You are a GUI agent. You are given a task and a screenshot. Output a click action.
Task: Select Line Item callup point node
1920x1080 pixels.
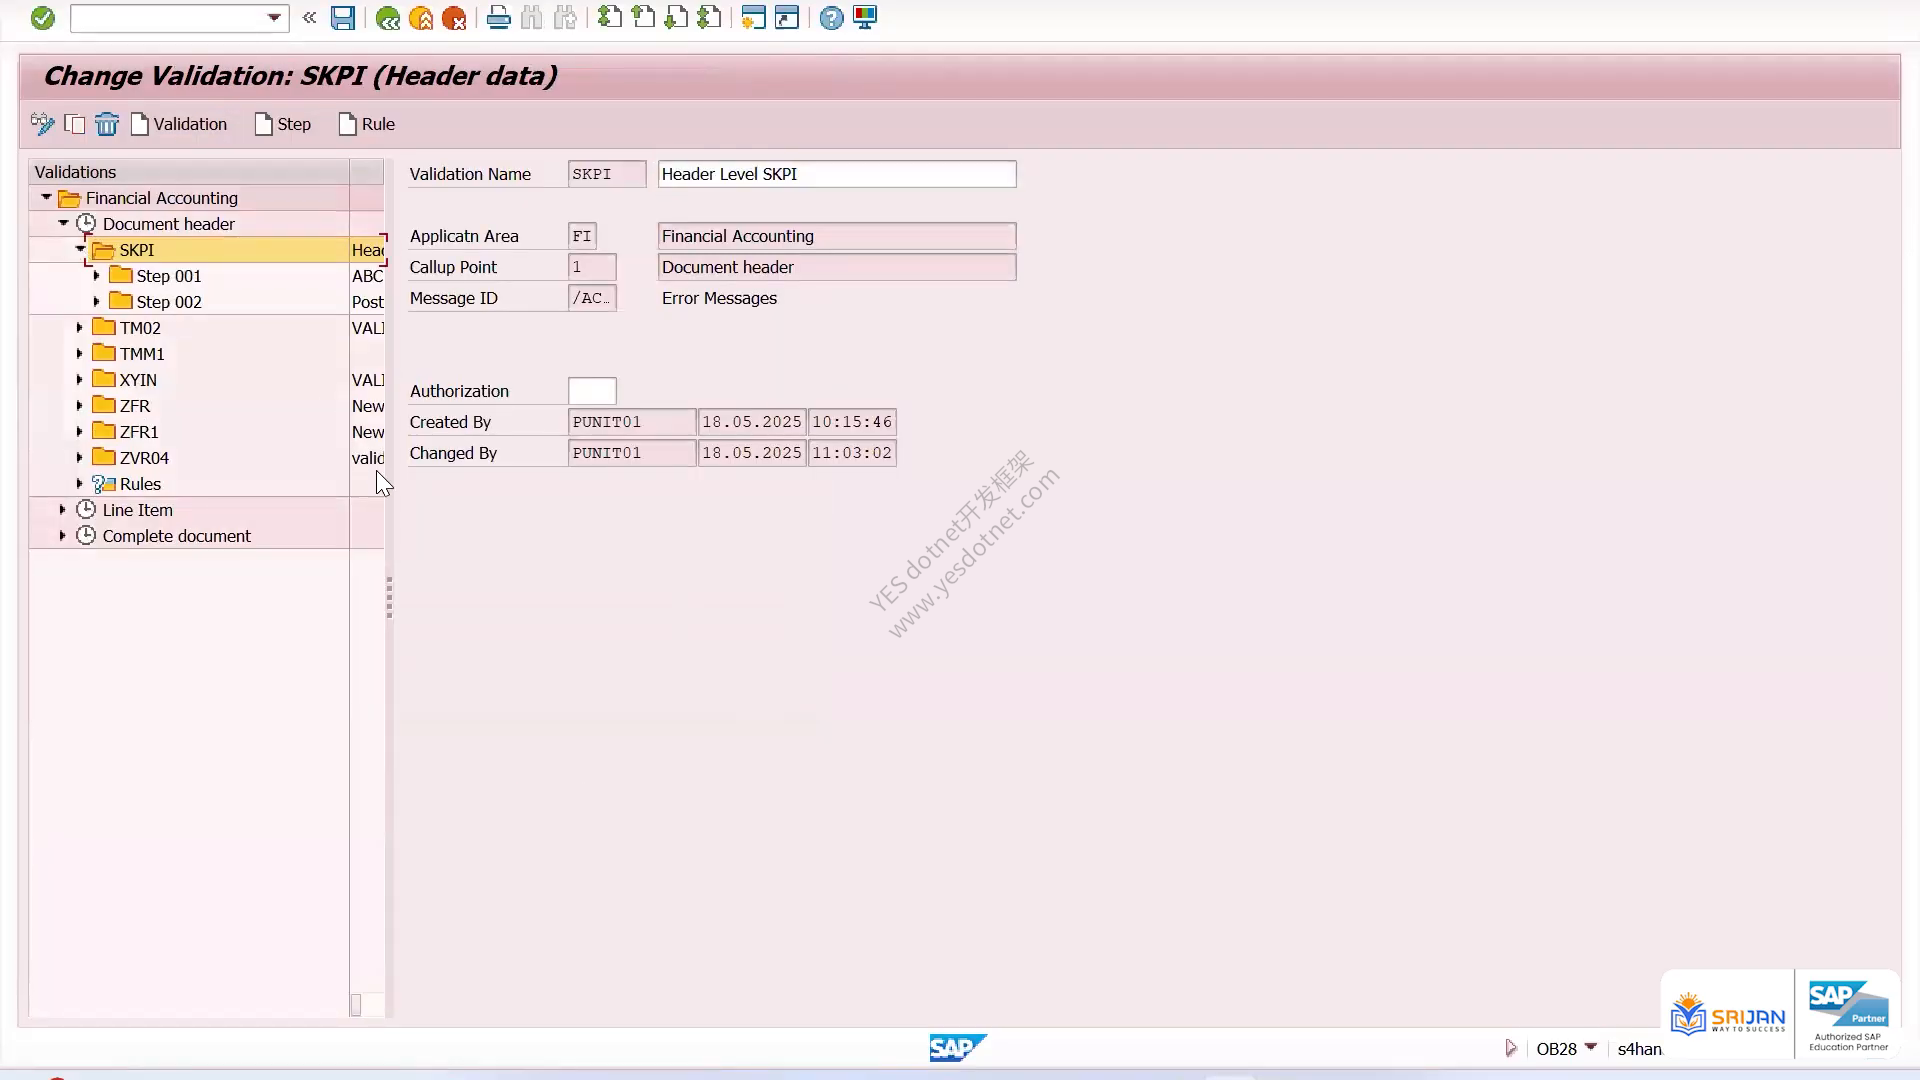[x=137, y=510]
